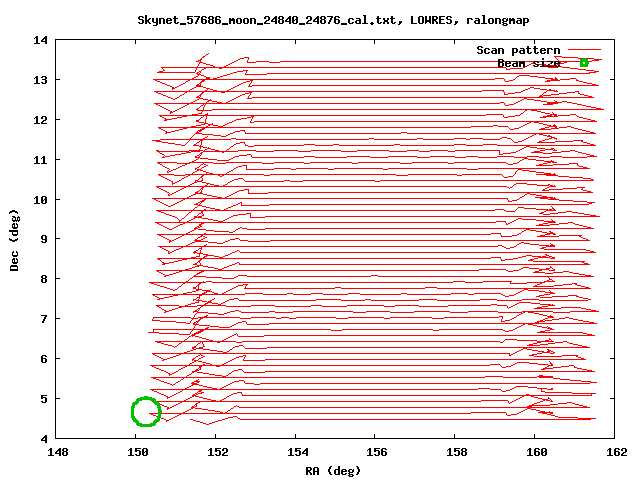Screen dimensions: 640x480
Task: Click the Dec axis tick label 10
Action: [40, 200]
